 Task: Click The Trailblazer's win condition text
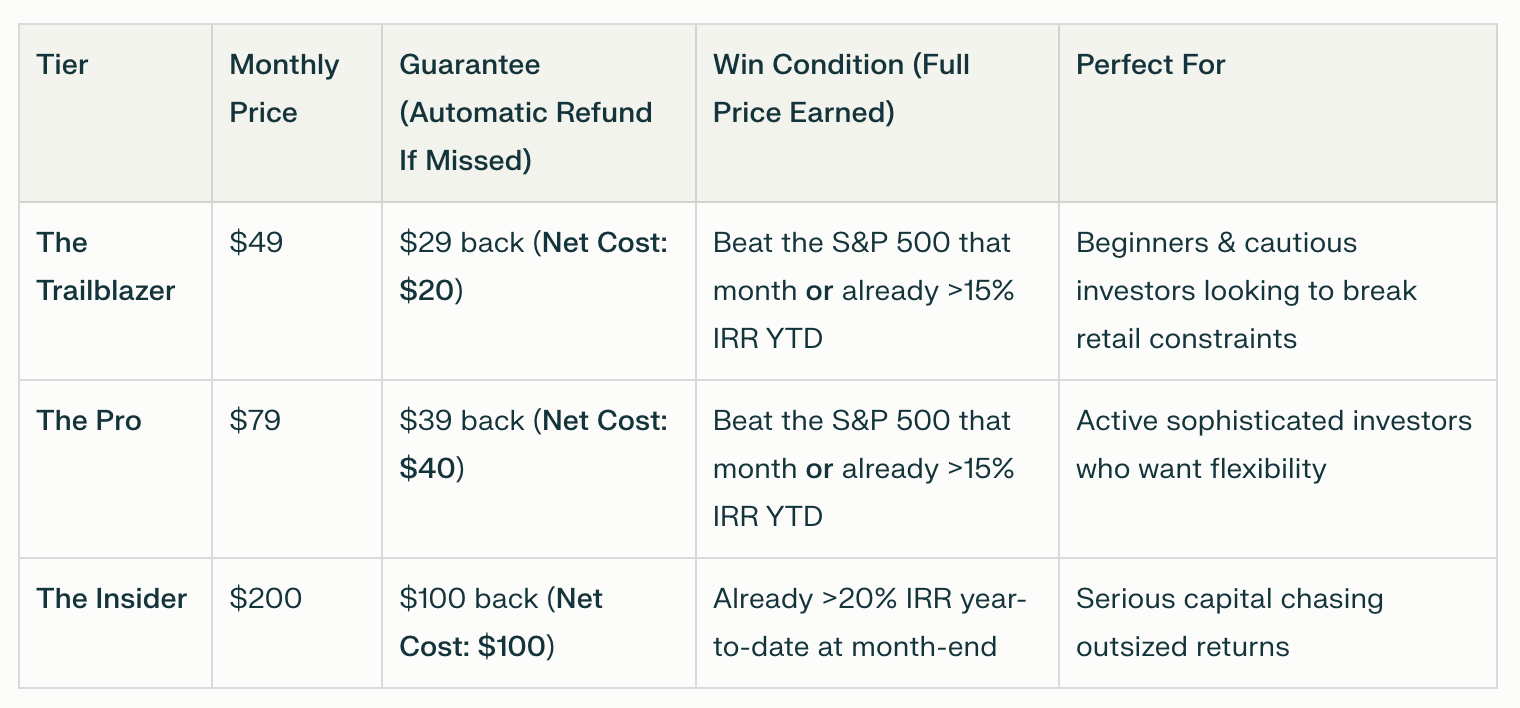point(863,291)
